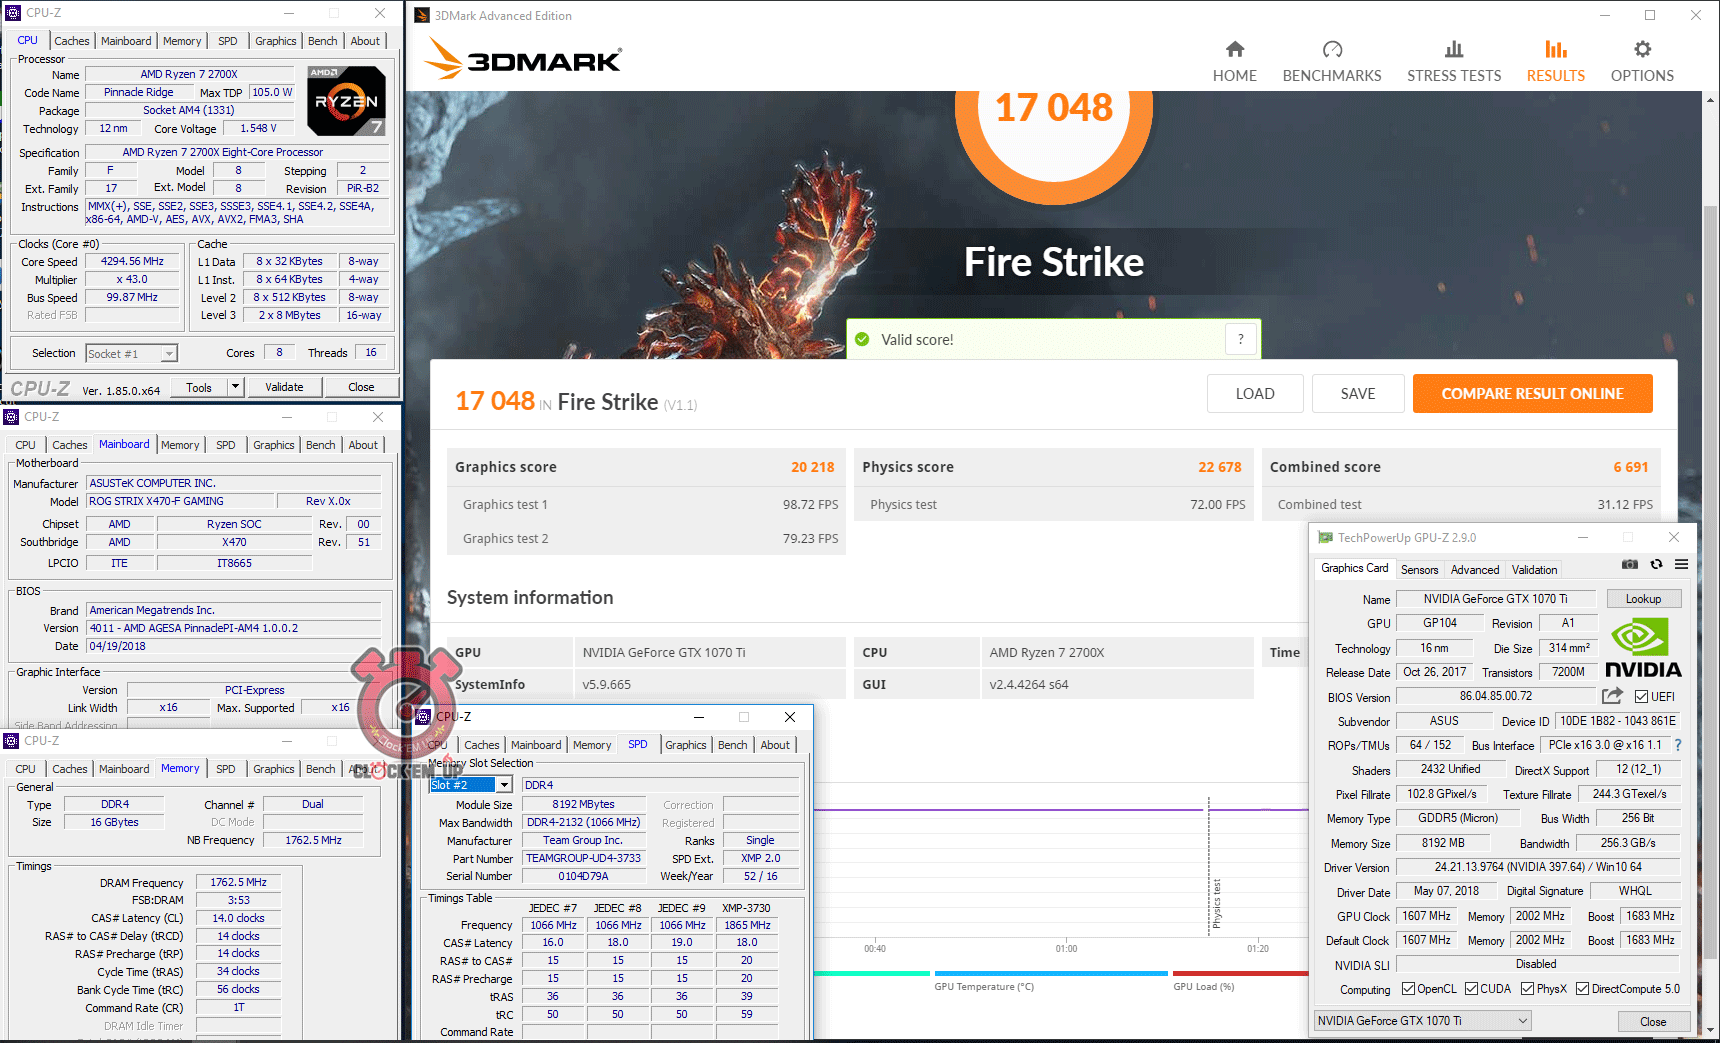Viewport: 1720px width, 1043px height.
Task: Click Compare Result Online button
Action: 1532,394
